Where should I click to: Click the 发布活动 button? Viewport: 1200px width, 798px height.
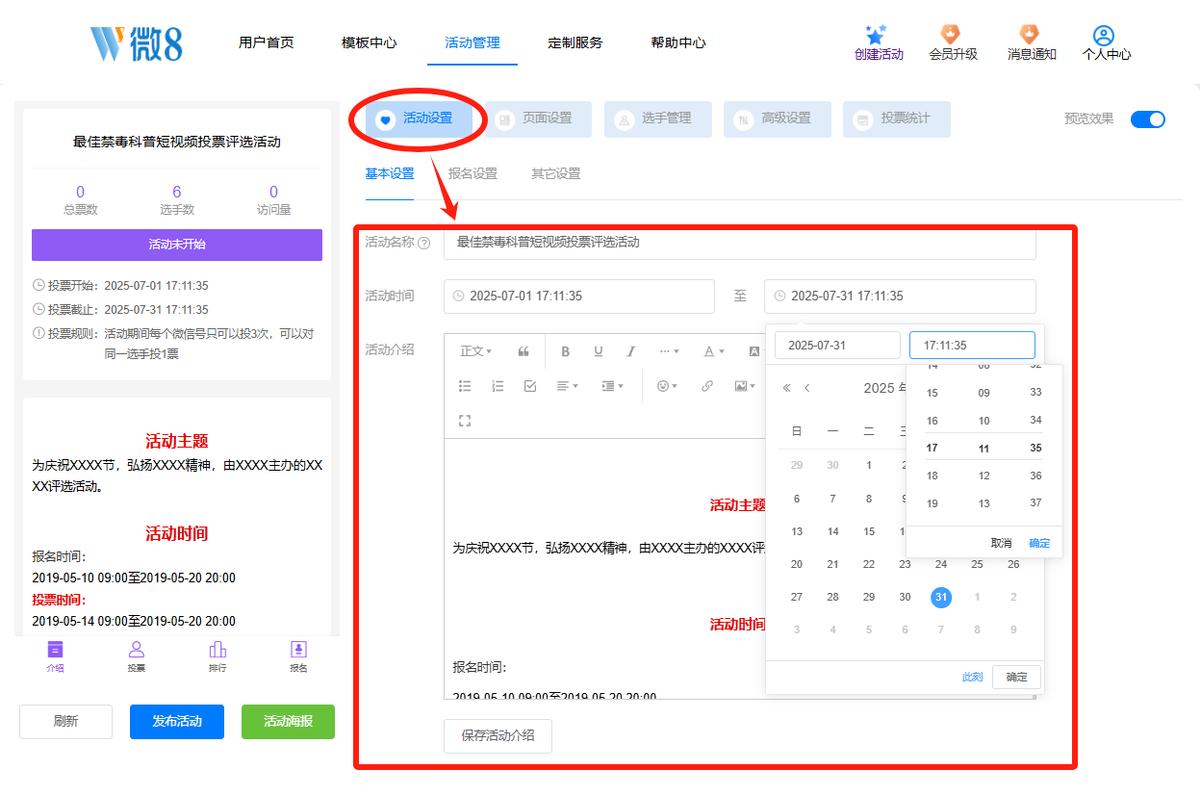pos(177,721)
